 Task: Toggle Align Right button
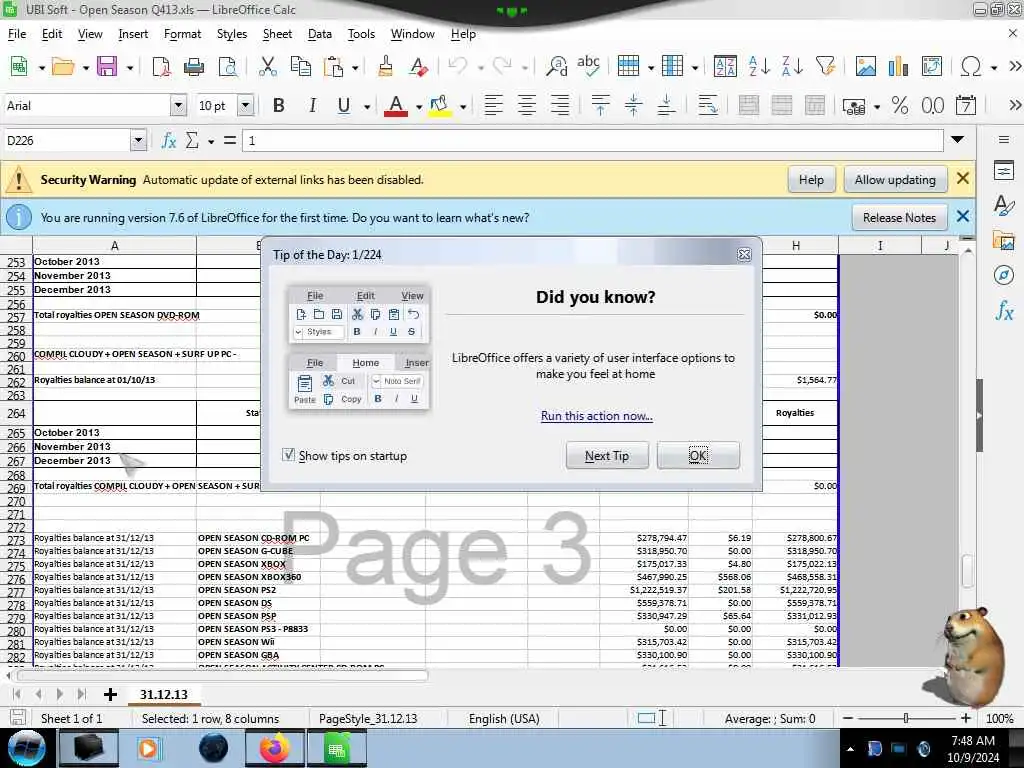pyautogui.click(x=560, y=105)
